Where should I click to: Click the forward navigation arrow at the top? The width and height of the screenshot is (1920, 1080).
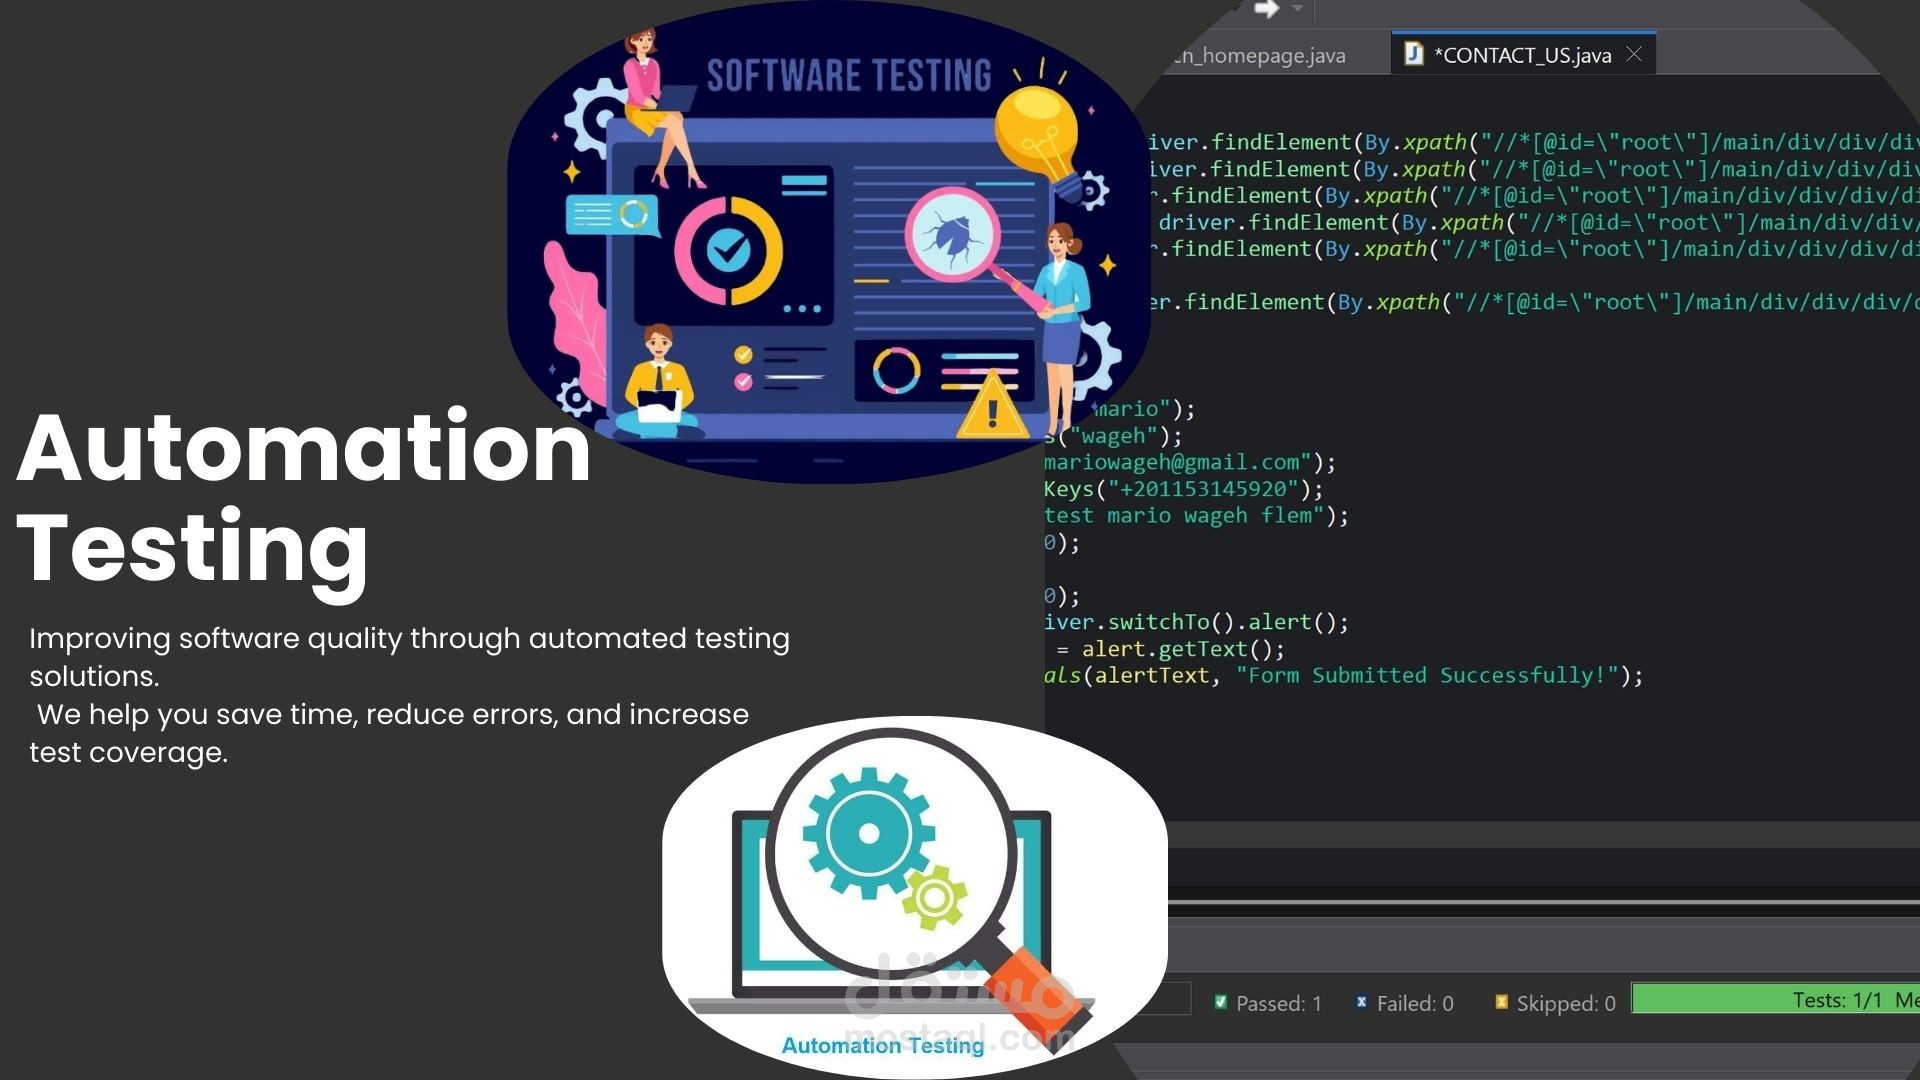click(1268, 10)
